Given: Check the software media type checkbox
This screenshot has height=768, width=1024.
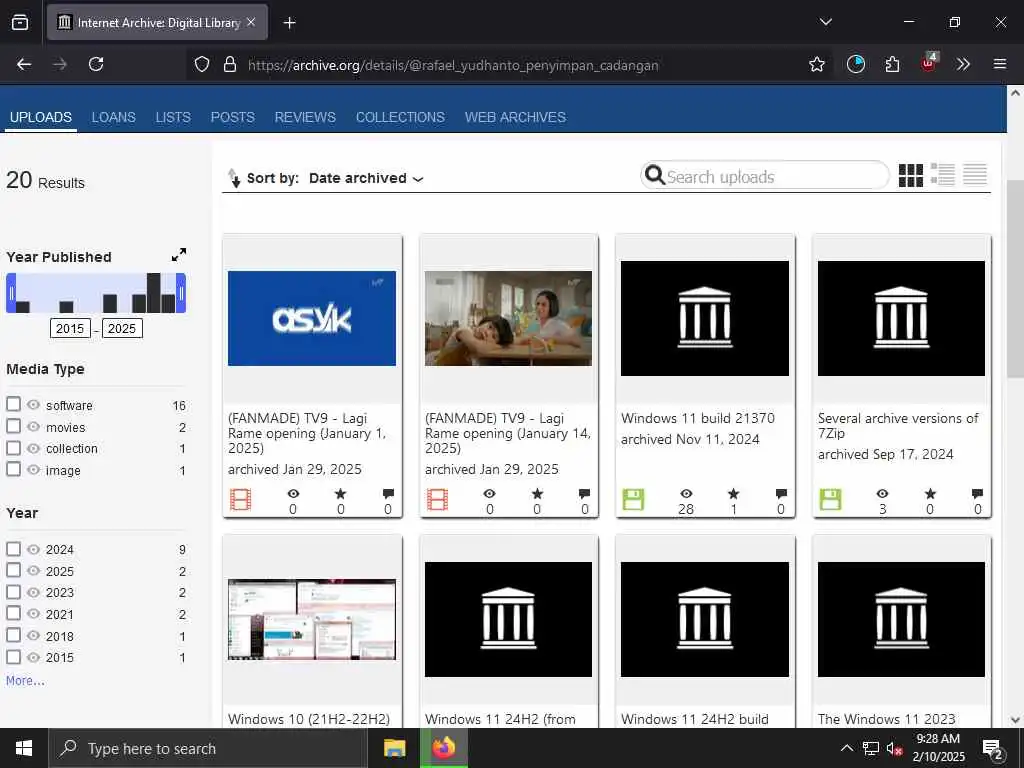Looking at the screenshot, I should click(13, 404).
